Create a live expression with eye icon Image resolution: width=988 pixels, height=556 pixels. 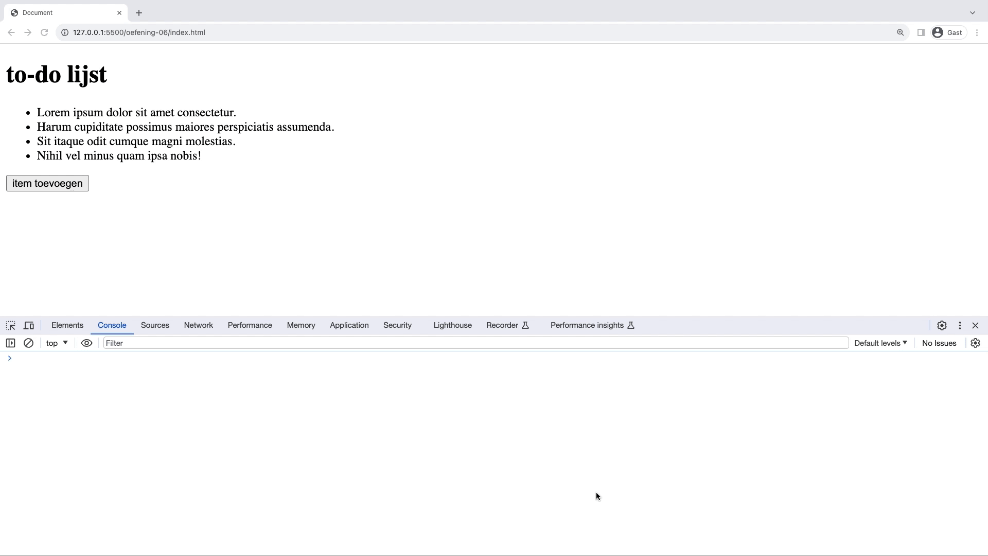[87, 343]
